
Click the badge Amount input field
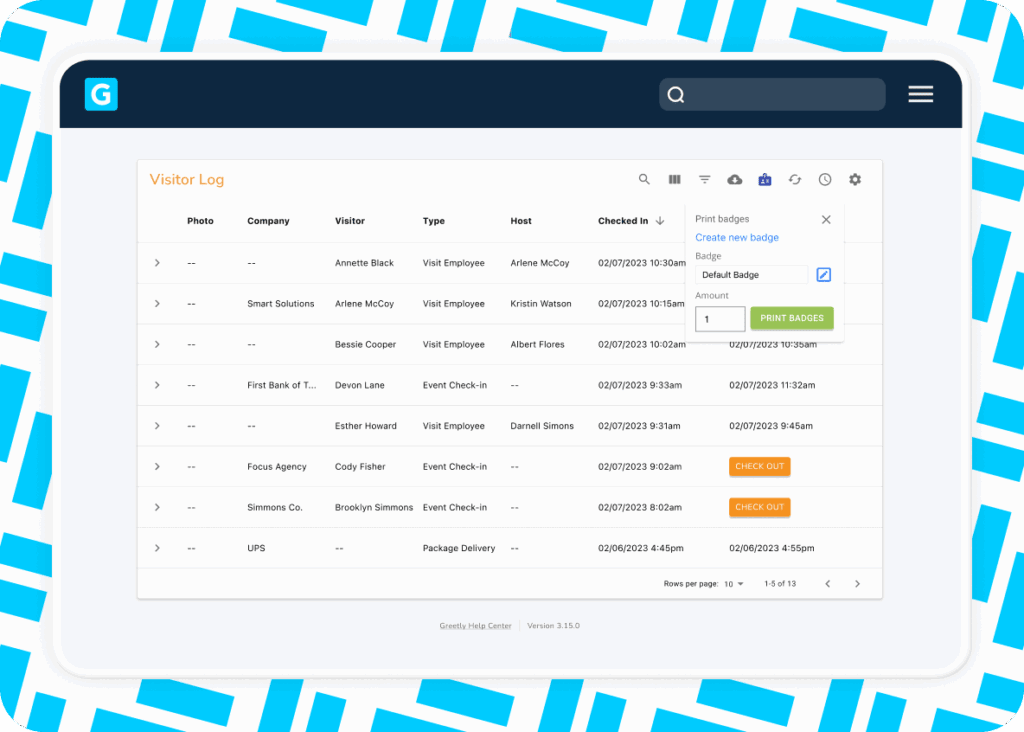720,319
